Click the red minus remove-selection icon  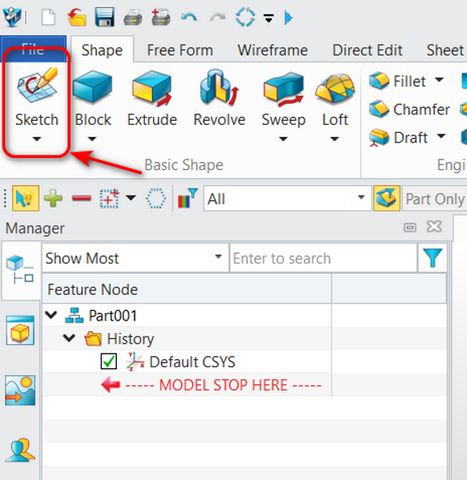82,199
